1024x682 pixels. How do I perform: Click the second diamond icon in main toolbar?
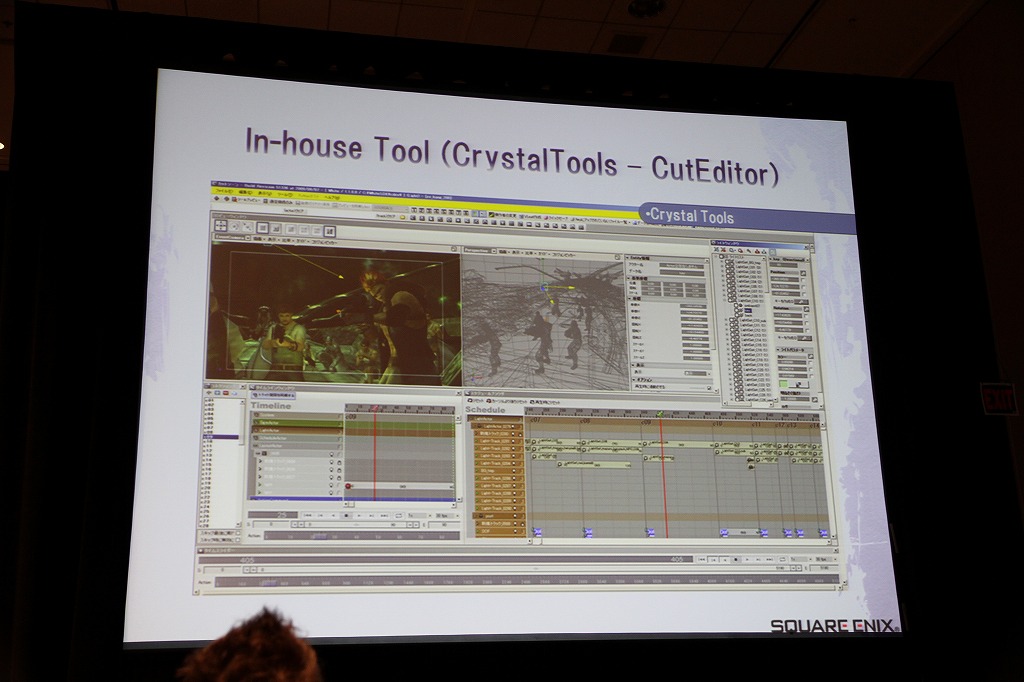[227, 199]
